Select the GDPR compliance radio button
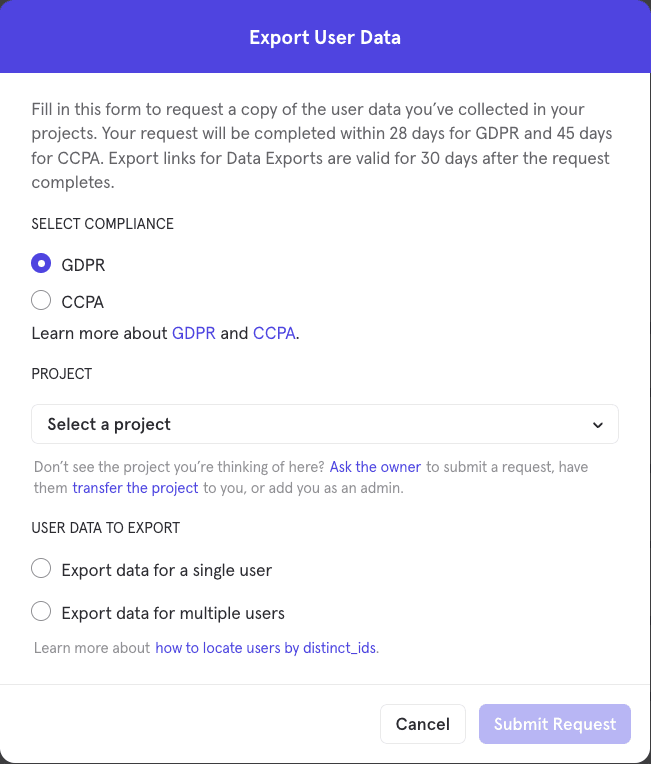The height and width of the screenshot is (764, 651). point(41,264)
